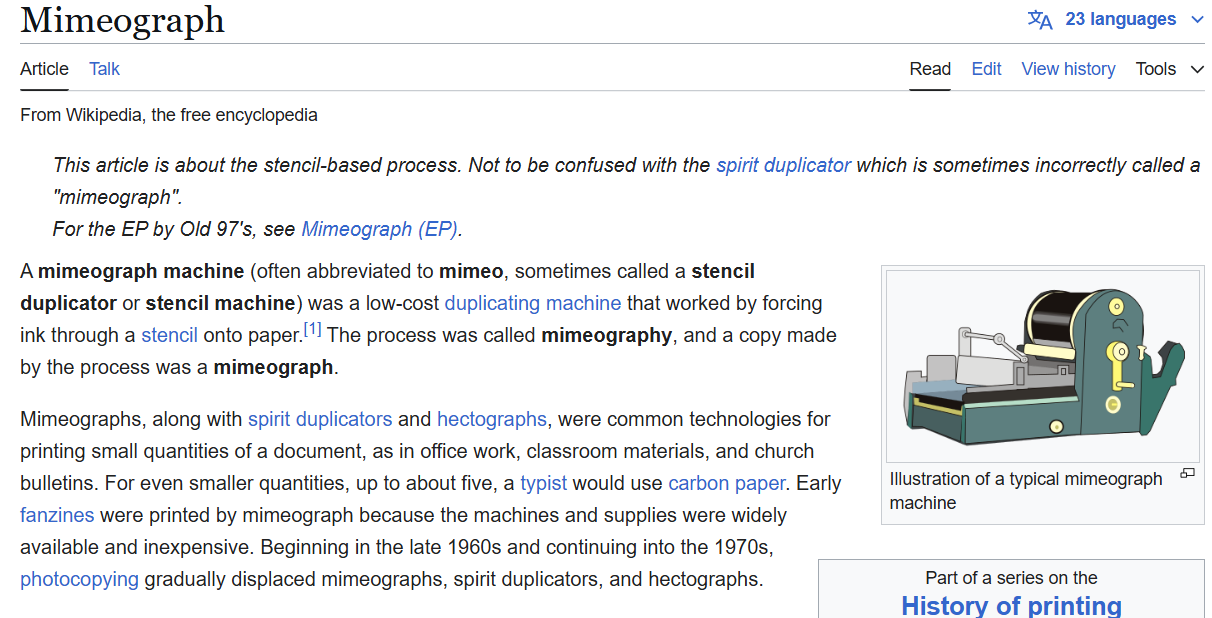This screenshot has height=618, width=1212.
Task: Open the fanzines link
Action: click(x=57, y=515)
